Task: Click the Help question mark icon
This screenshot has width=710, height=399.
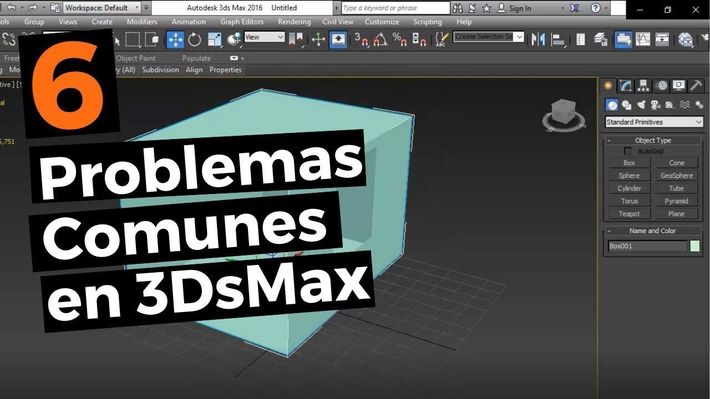Action: coord(596,8)
